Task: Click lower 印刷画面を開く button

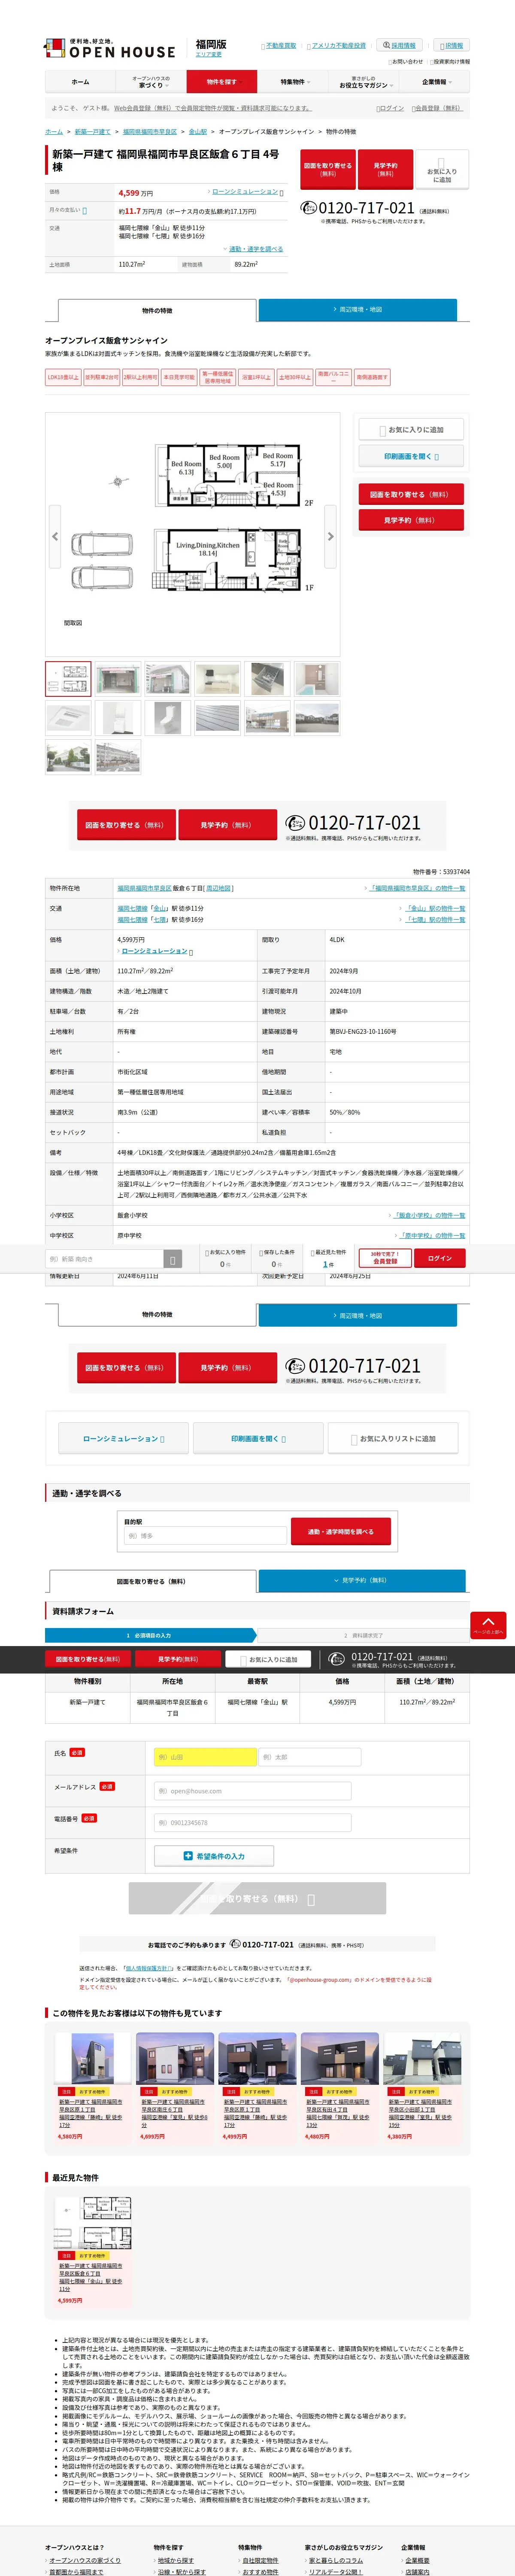Action: (258, 1438)
